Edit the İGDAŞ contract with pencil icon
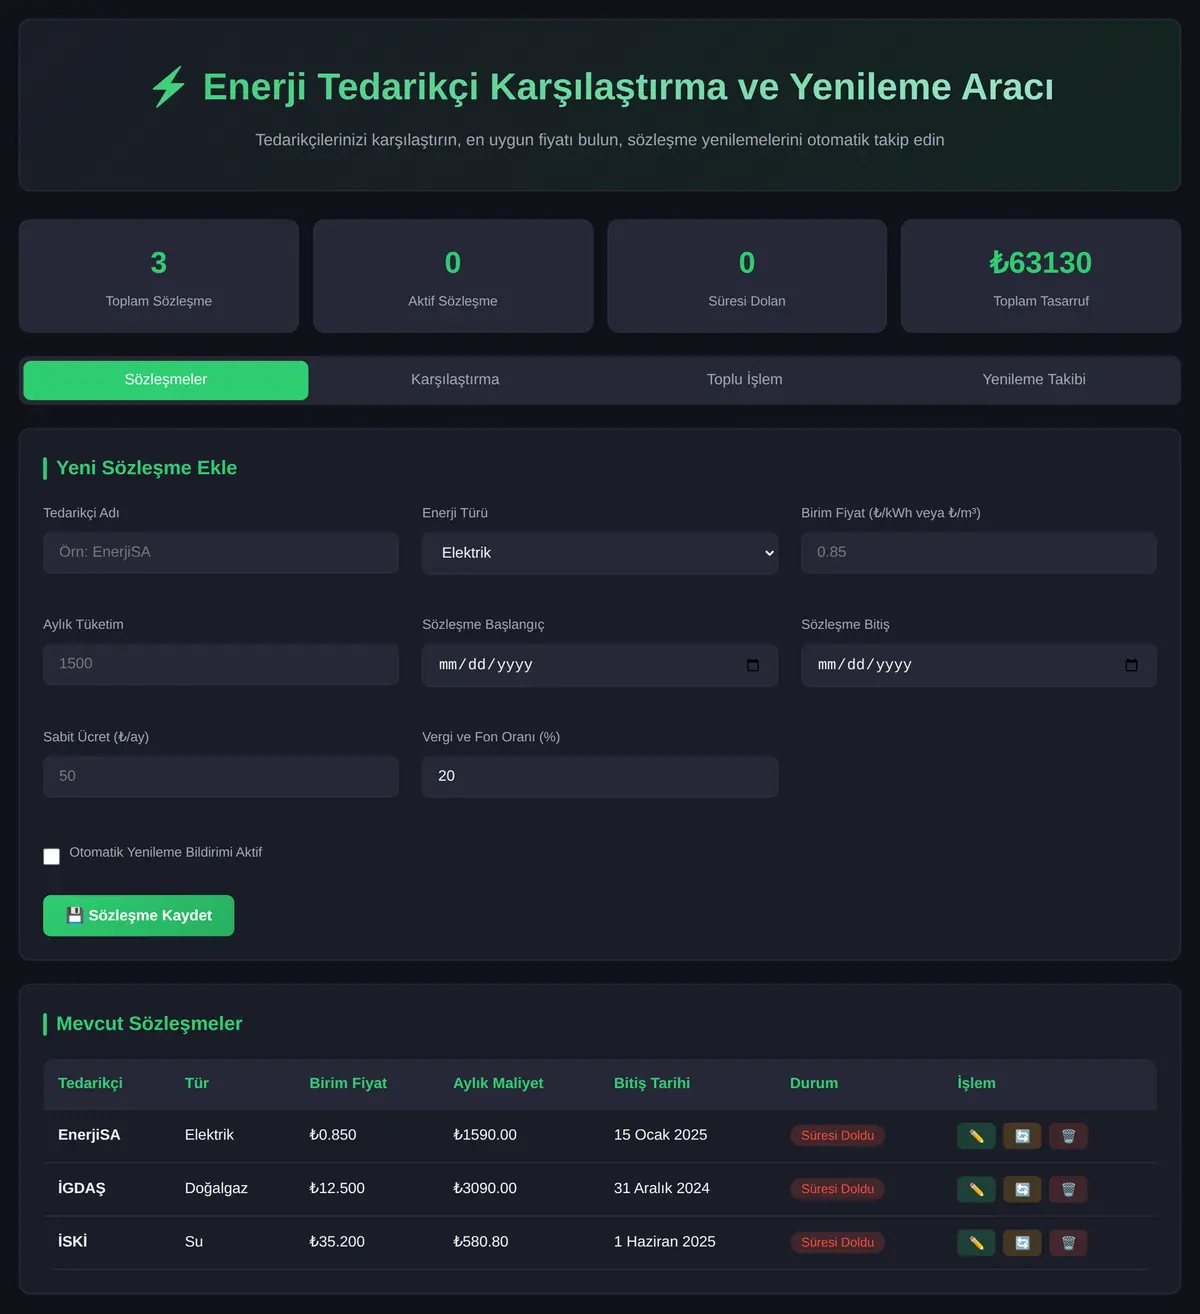Image resolution: width=1200 pixels, height=1314 pixels. [976, 1189]
